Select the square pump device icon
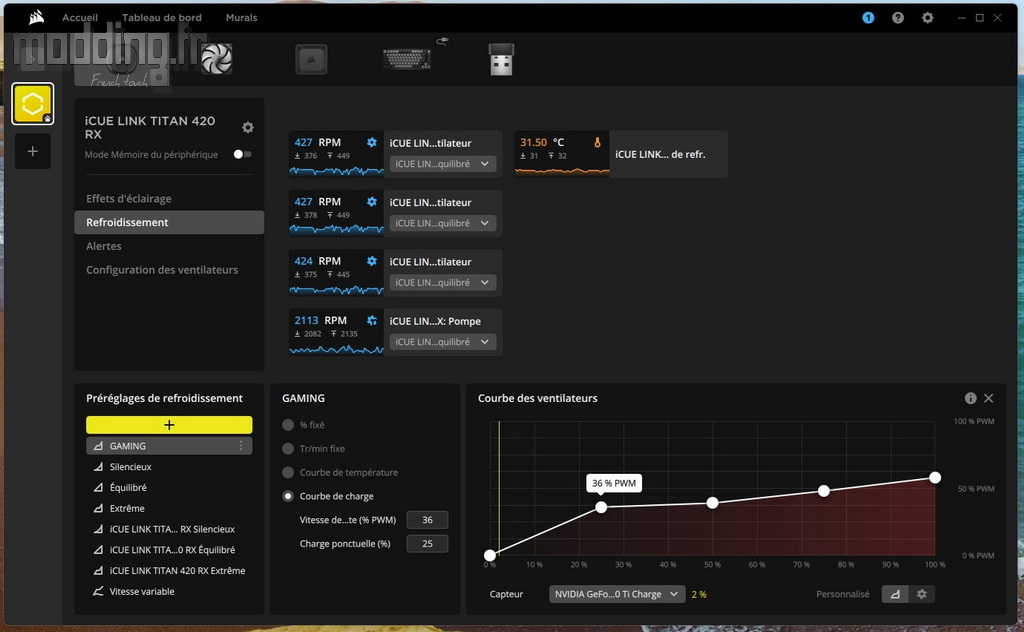This screenshot has height=632, width=1024. [x=311, y=59]
